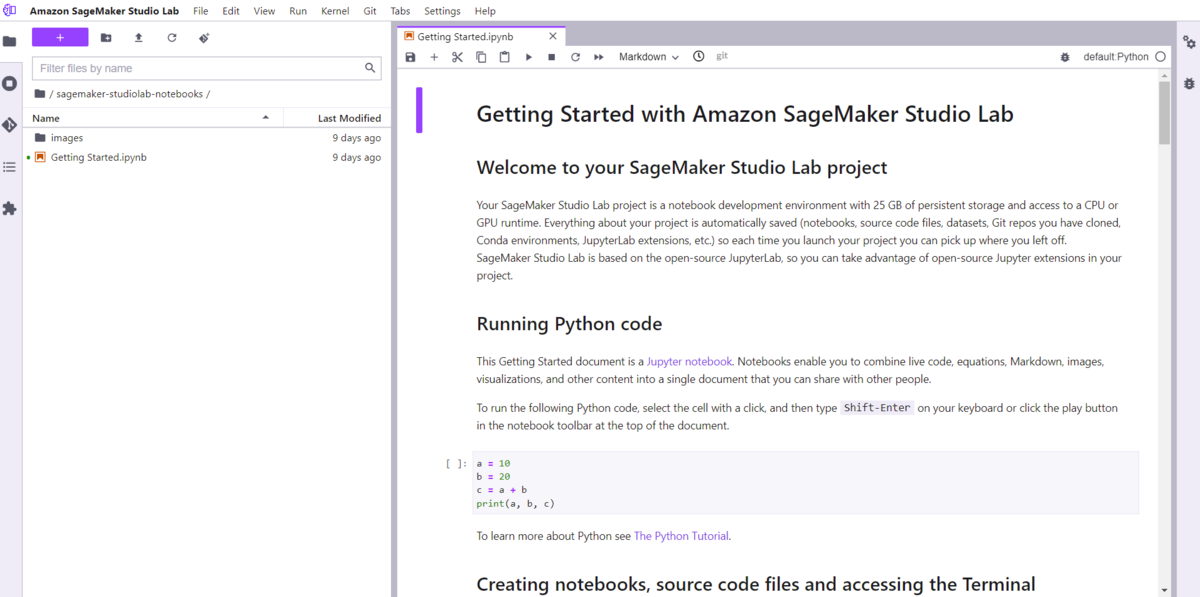Sort files by Name column header
This screenshot has height=597, width=1200.
coord(153,118)
